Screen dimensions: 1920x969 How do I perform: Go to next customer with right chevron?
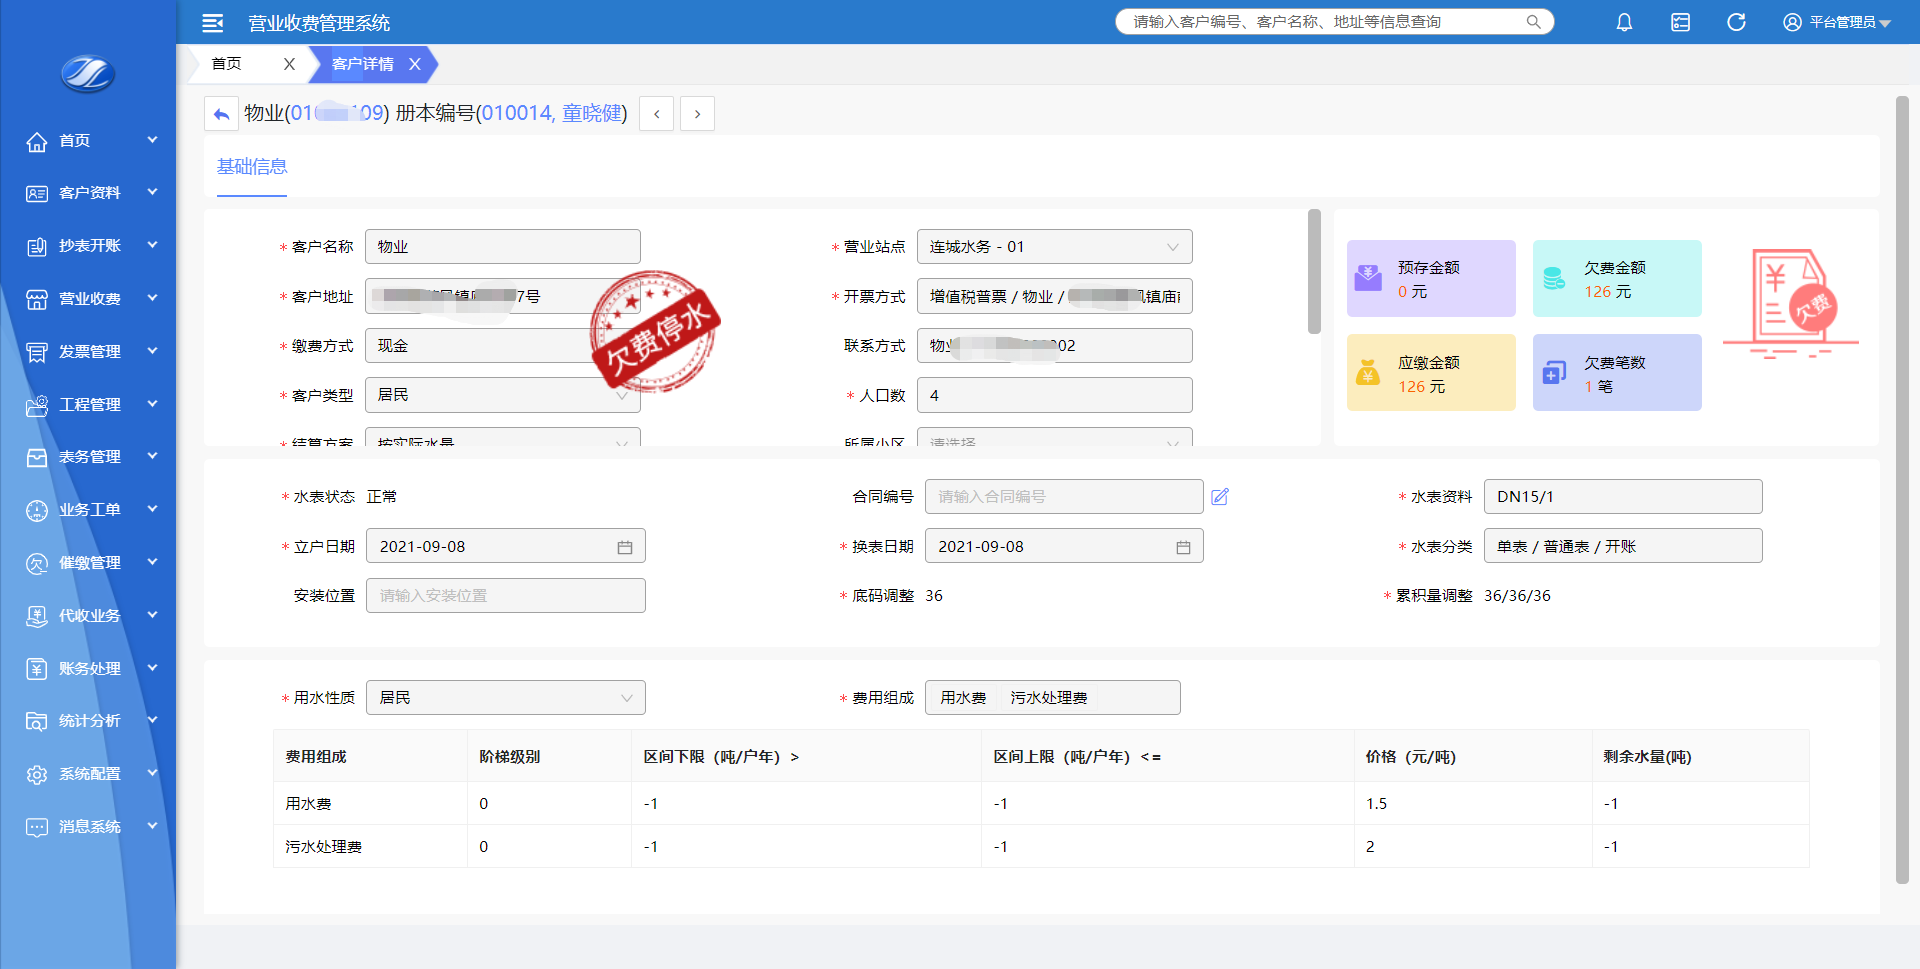click(x=697, y=114)
